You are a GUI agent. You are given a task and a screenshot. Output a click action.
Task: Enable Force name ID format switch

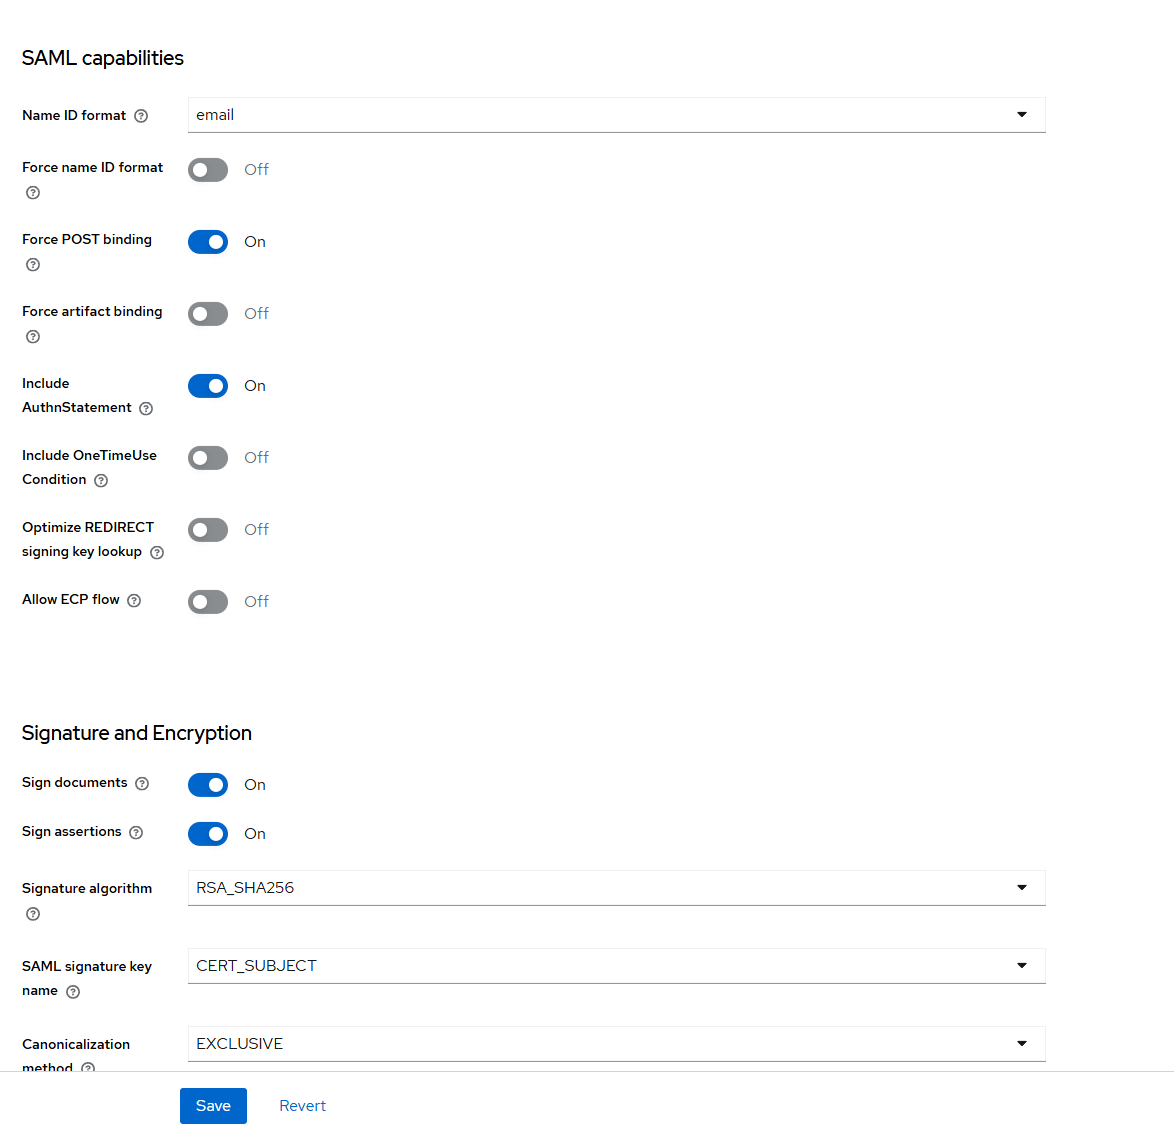point(208,170)
